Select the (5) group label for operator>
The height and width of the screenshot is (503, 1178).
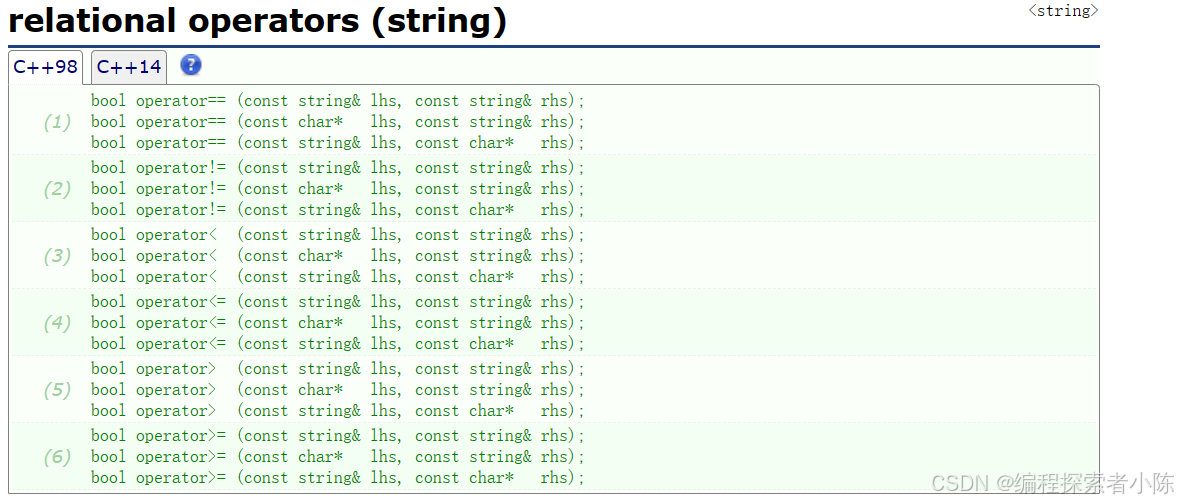[x=57, y=390]
